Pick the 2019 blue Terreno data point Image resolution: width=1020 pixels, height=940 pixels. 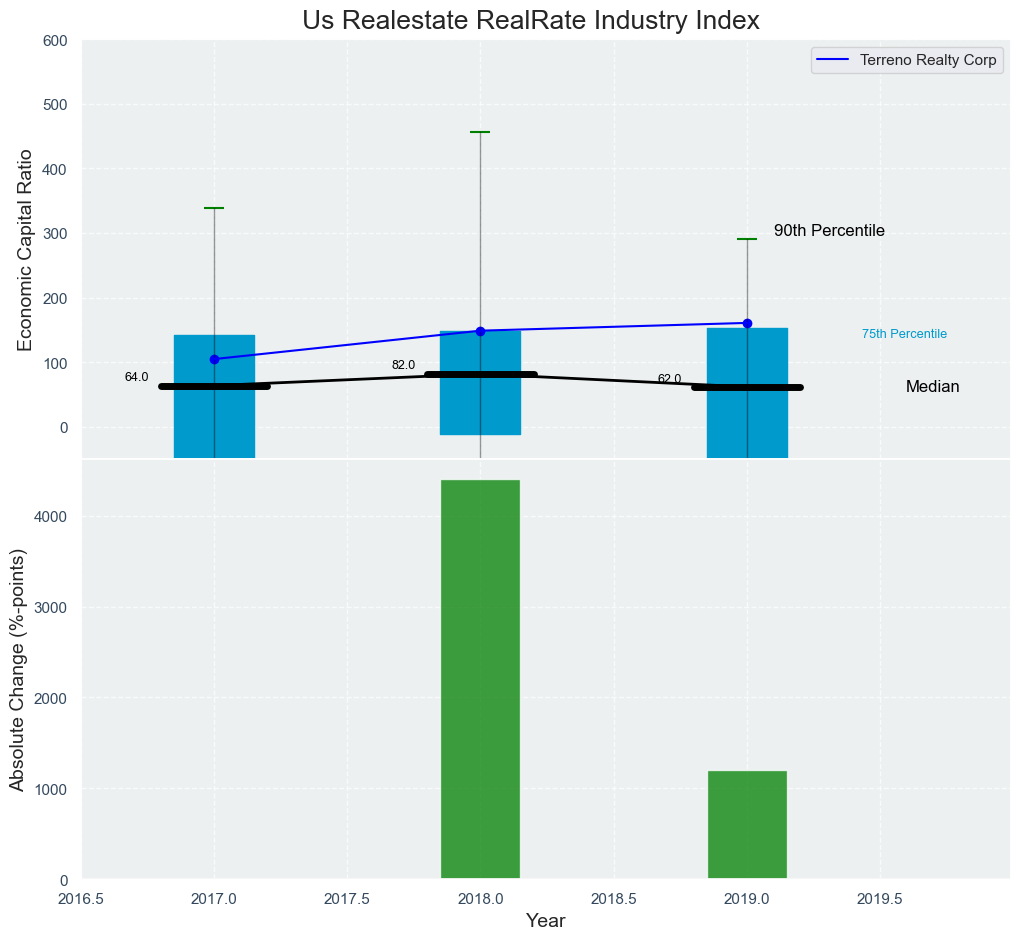pyautogui.click(x=747, y=323)
